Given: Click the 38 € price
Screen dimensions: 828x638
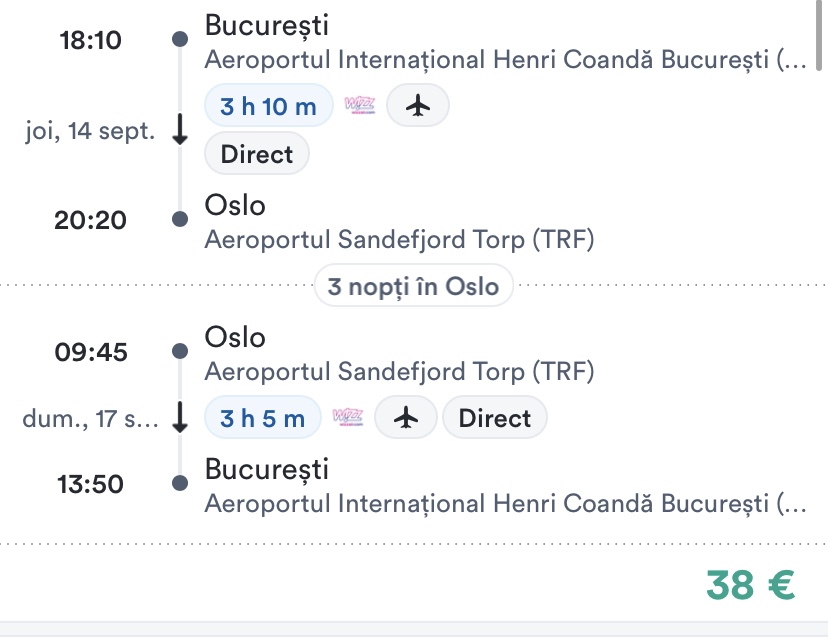Looking at the screenshot, I should click(x=751, y=585).
